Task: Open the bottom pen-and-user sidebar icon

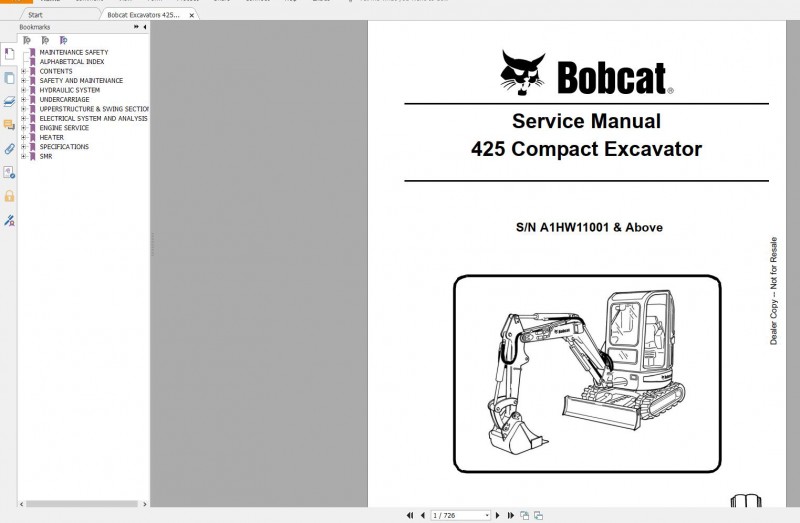Action: tap(9, 220)
